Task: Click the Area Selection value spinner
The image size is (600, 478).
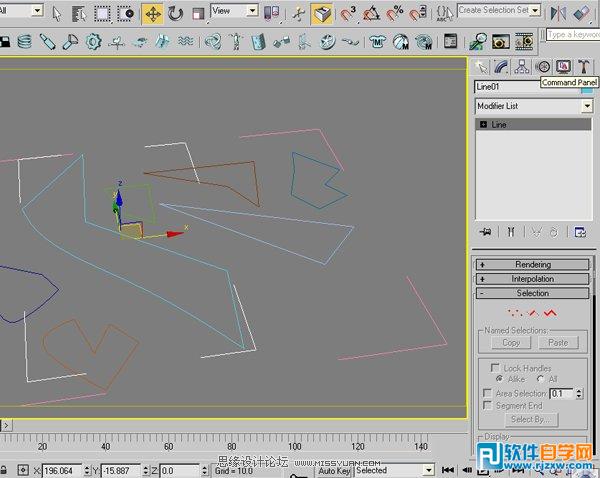Action: 579,393
